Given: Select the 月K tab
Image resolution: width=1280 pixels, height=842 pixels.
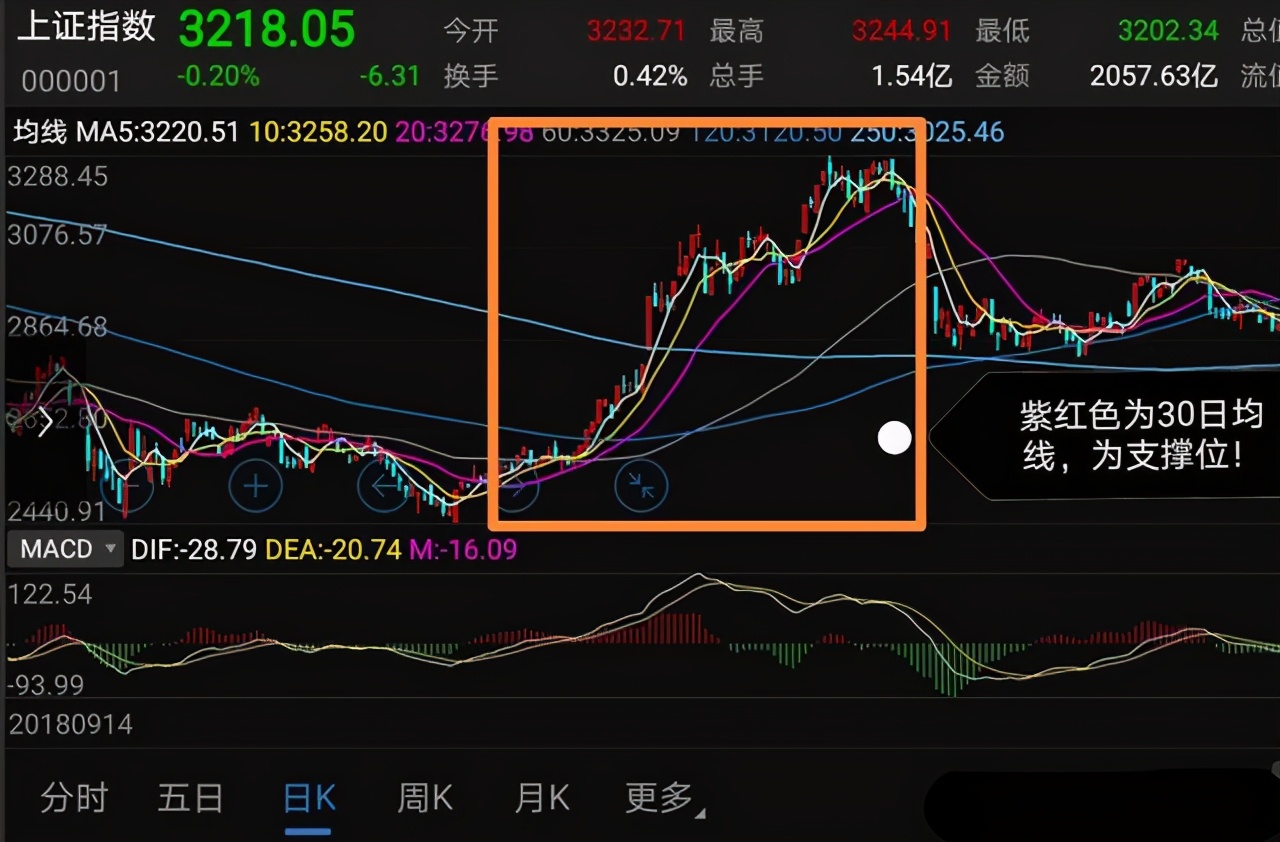Looking at the screenshot, I should click(x=542, y=798).
